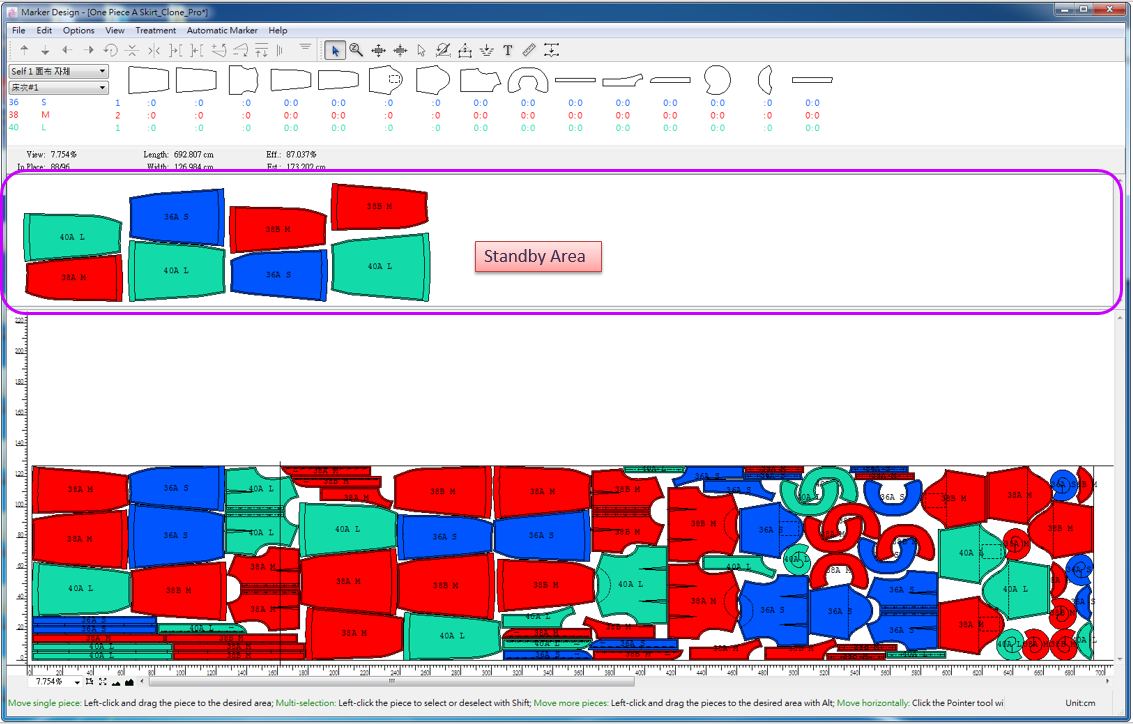Click the rotate counterclockwise arrow icon
This screenshot has height=724, width=1133.
[110, 50]
